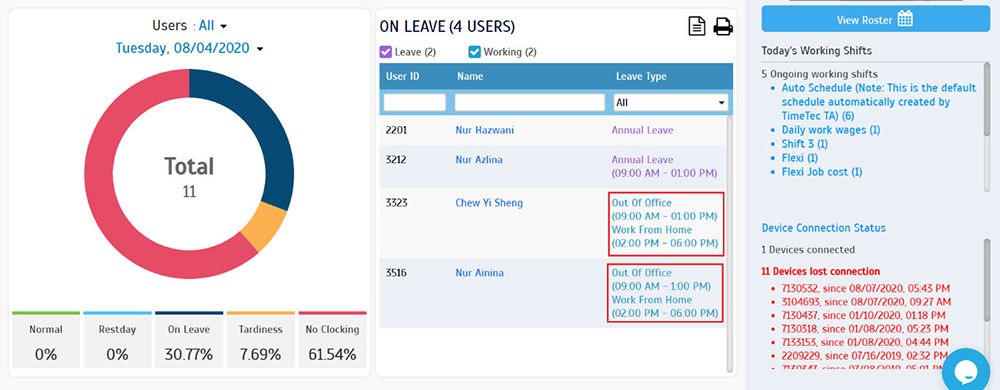The width and height of the screenshot is (1000, 390).
Task: Focus the Name filter field
Action: (529, 102)
